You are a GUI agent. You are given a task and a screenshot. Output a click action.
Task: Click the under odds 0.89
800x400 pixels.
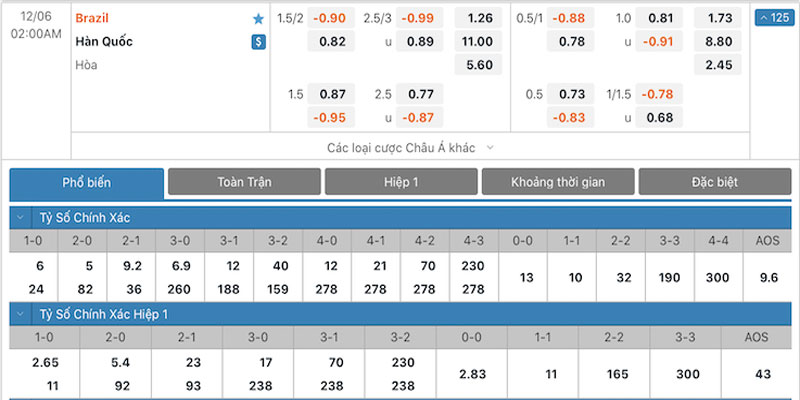point(420,41)
